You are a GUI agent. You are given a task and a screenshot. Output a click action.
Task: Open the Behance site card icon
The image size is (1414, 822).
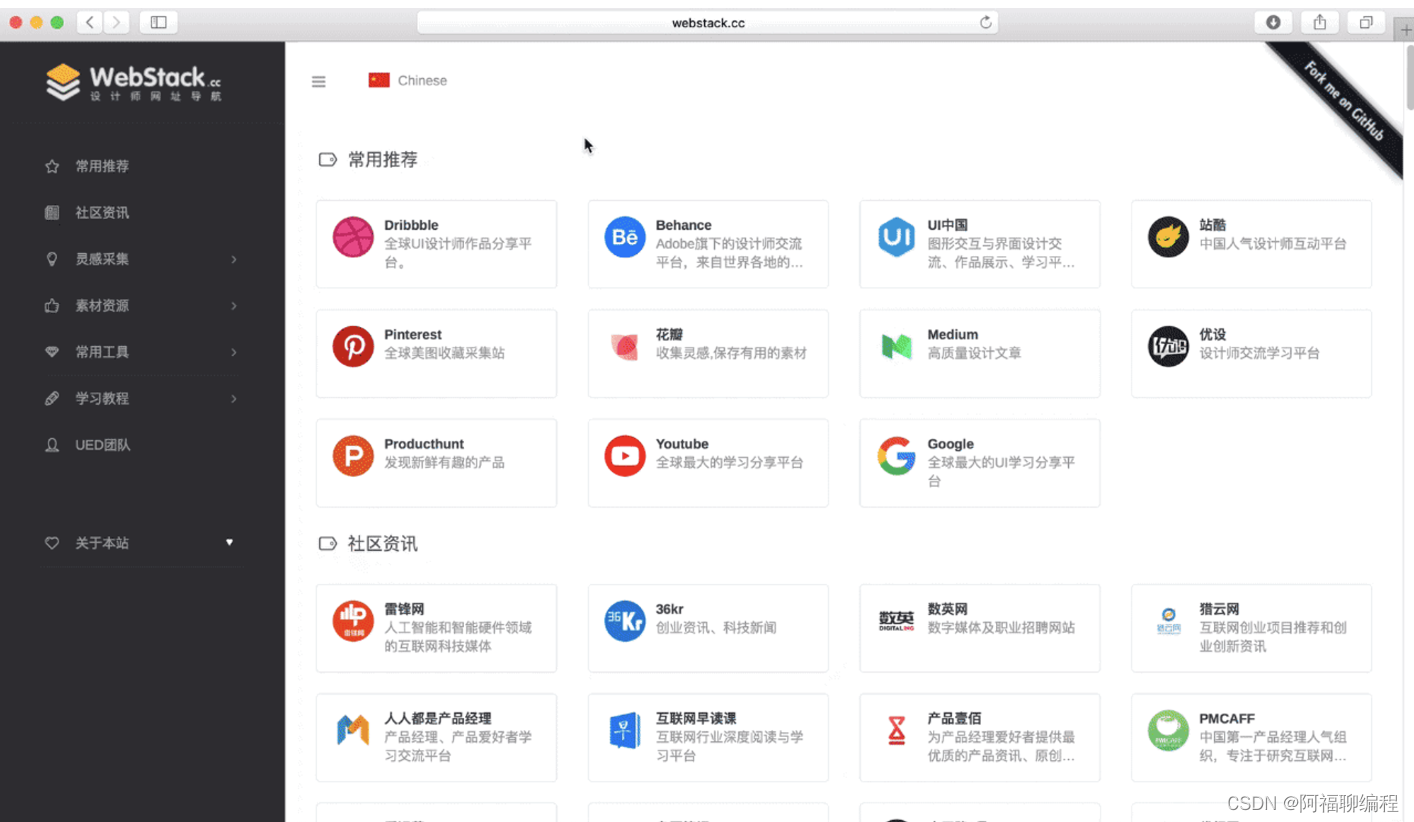click(624, 238)
